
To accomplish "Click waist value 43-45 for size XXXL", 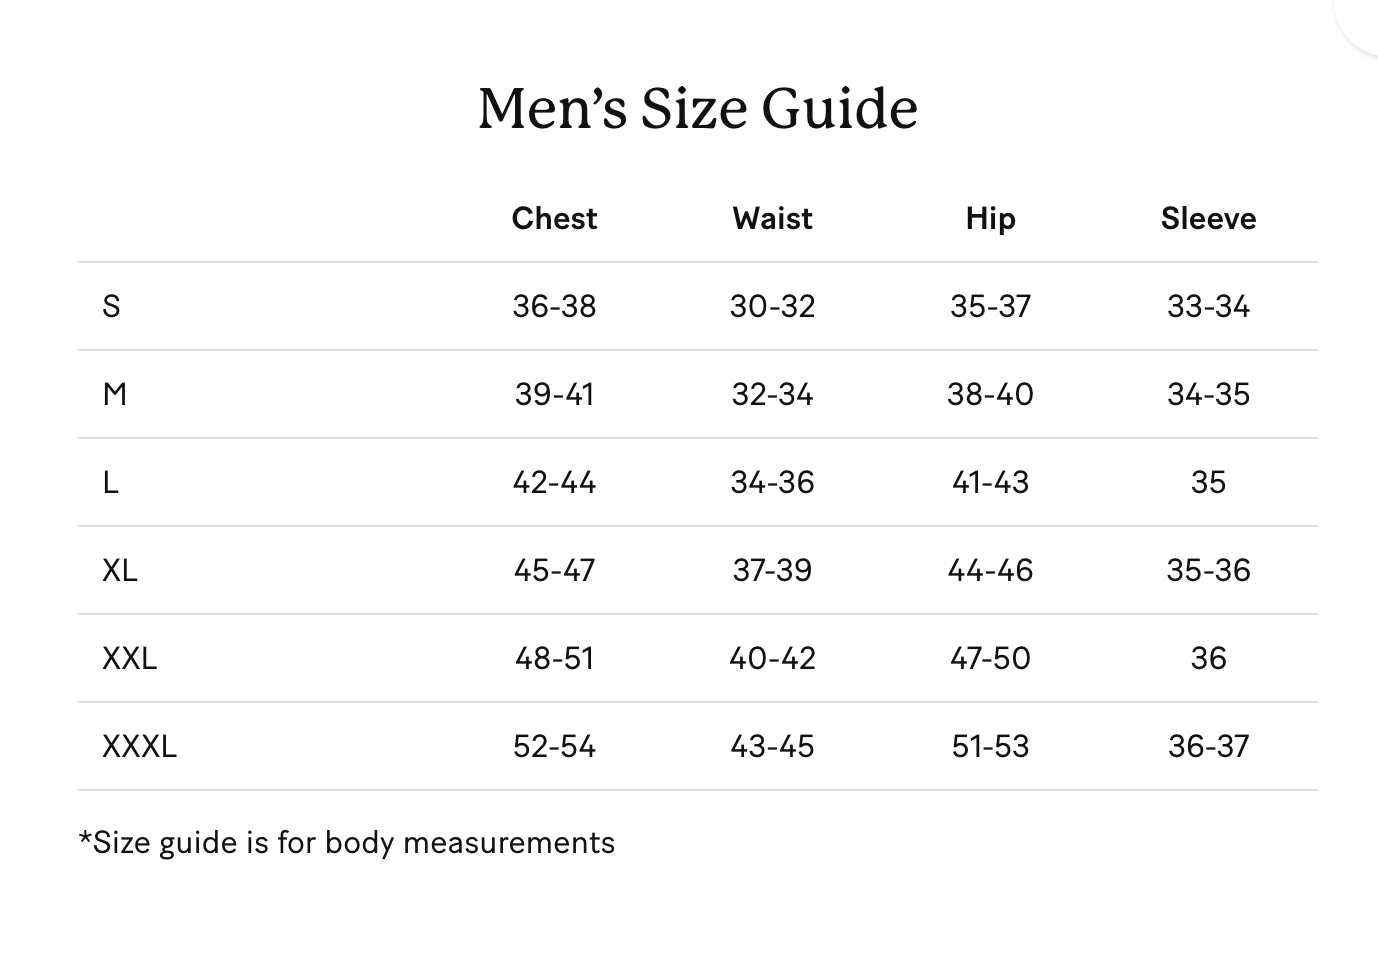I will pos(772,746).
